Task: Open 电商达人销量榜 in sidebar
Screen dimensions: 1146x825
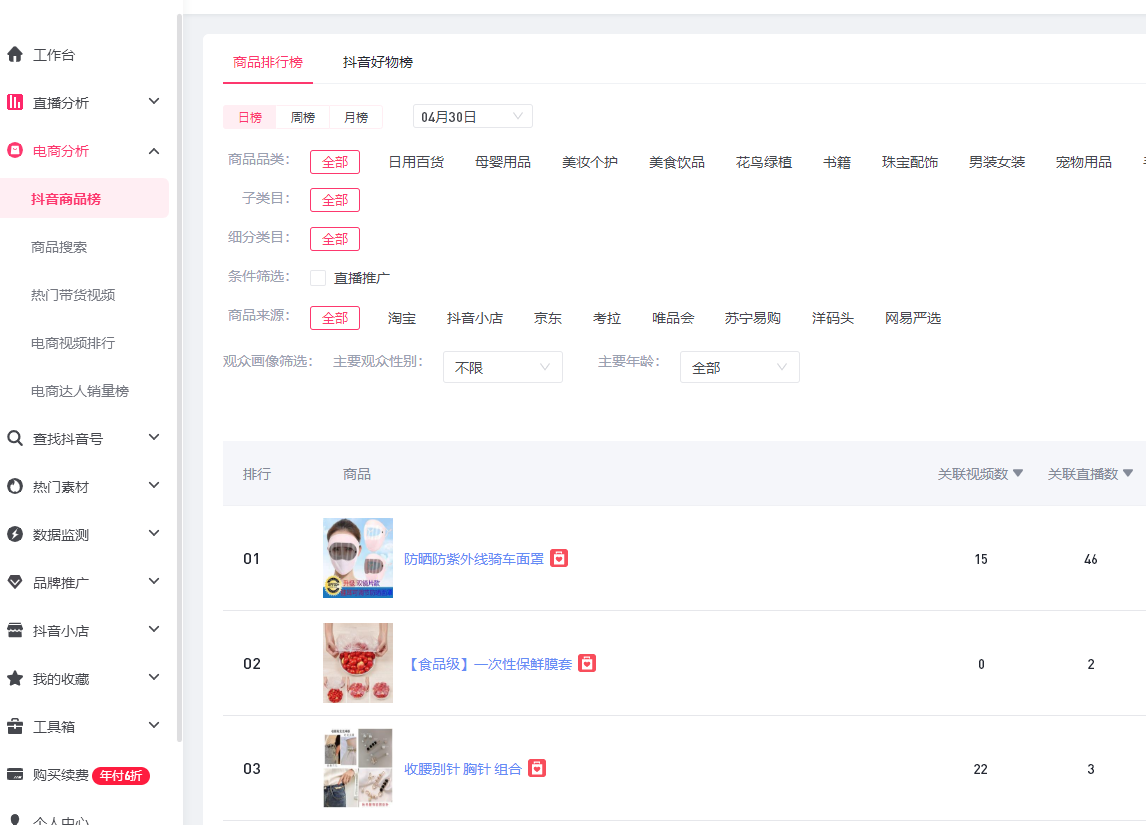Action: click(80, 391)
